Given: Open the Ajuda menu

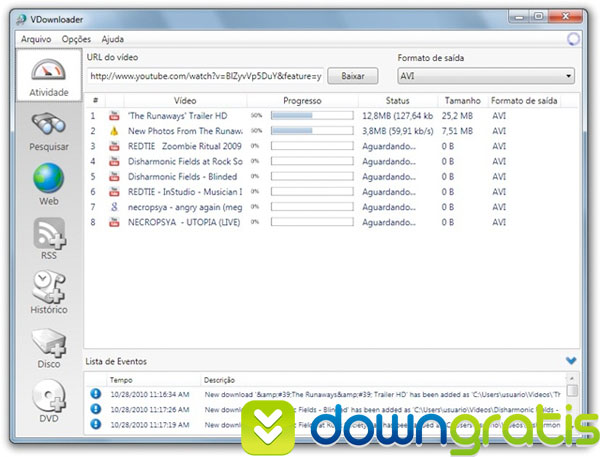Looking at the screenshot, I should coord(112,39).
